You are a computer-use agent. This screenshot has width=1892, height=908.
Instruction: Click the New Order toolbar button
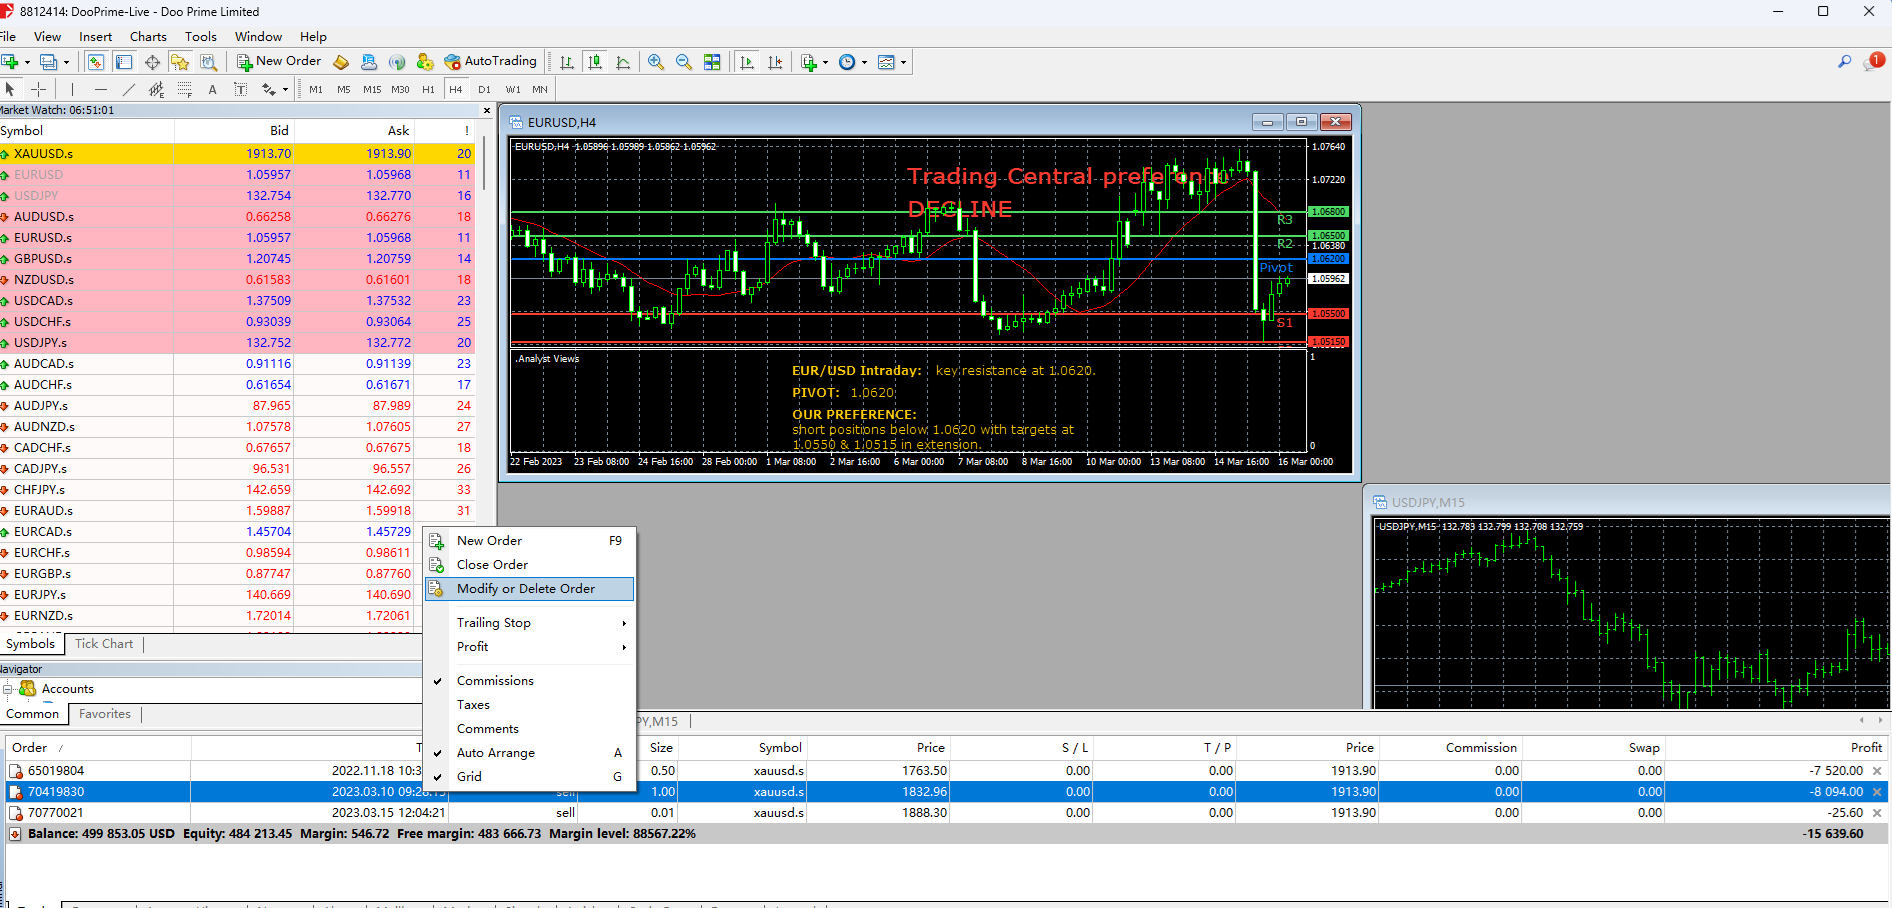click(279, 62)
